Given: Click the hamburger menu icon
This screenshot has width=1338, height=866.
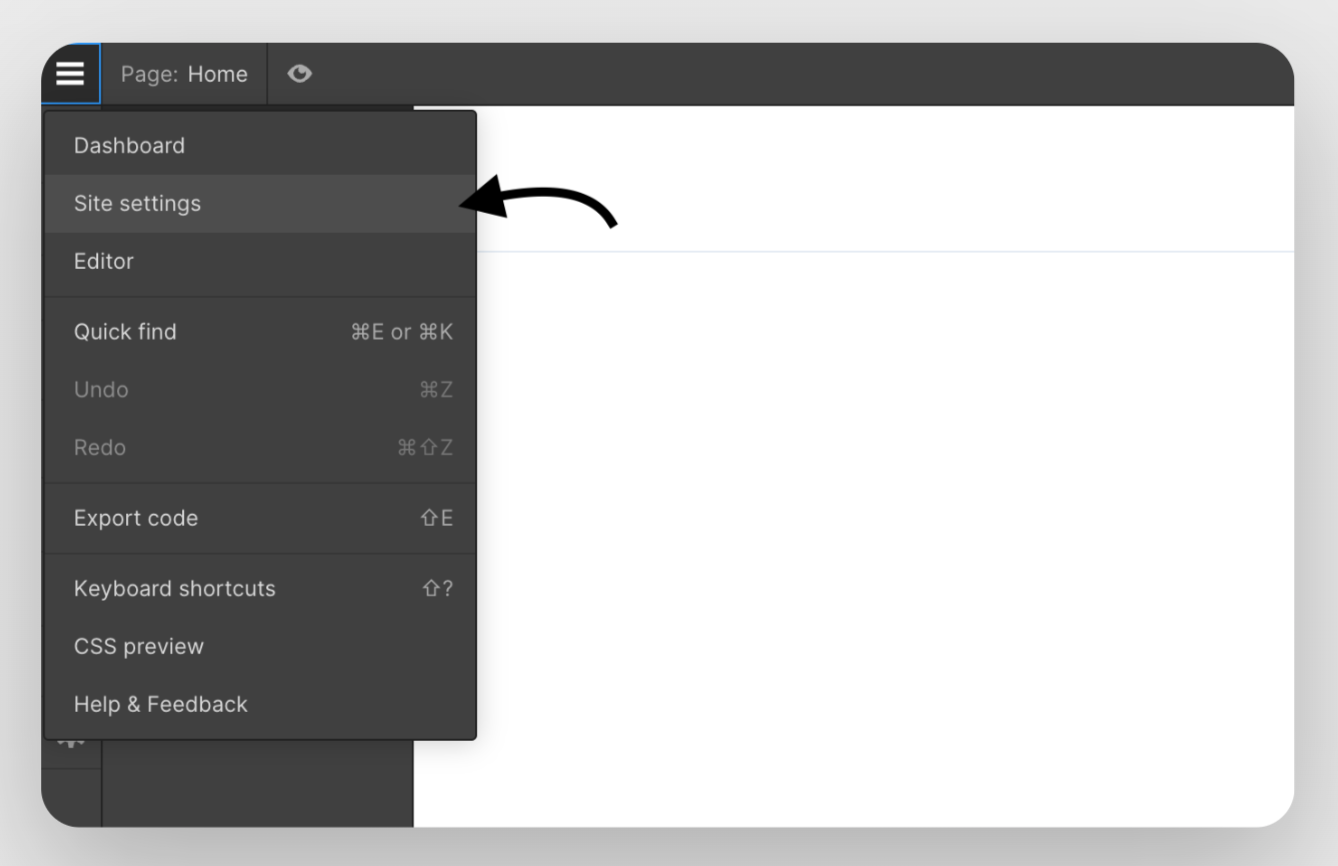Looking at the screenshot, I should pos(70,74).
